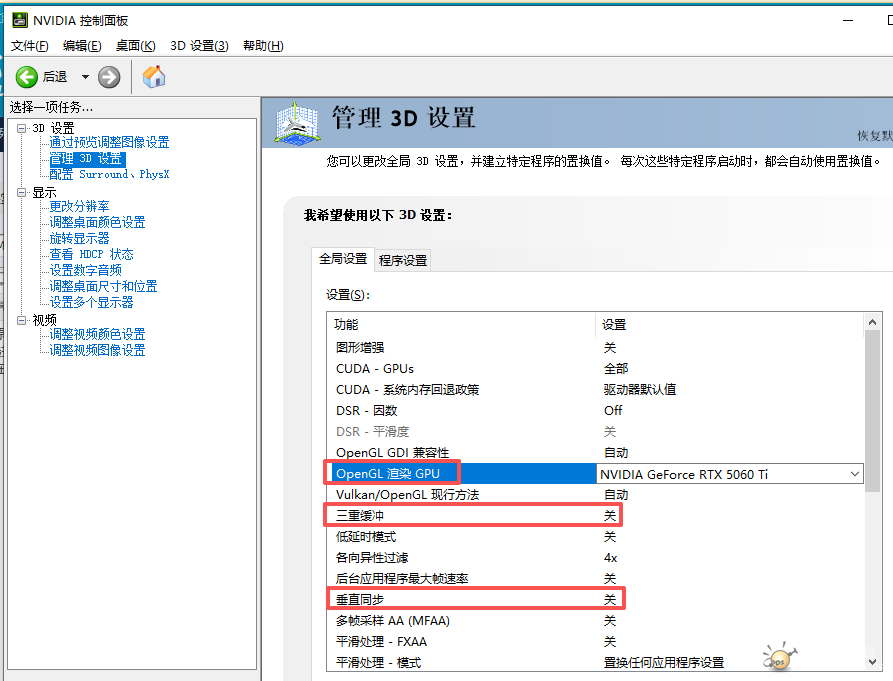Open the 3D 设置(3) menu
This screenshot has height=681, width=893.
(x=199, y=46)
